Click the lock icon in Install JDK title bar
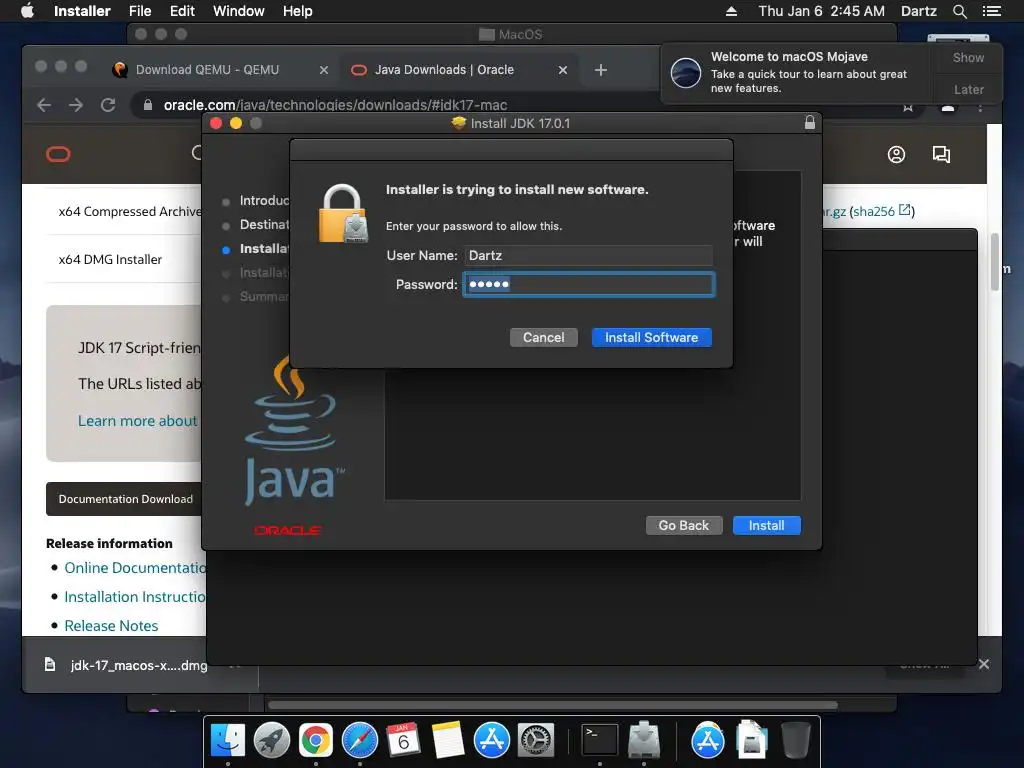Screen dimensions: 1024x768 click(x=810, y=123)
